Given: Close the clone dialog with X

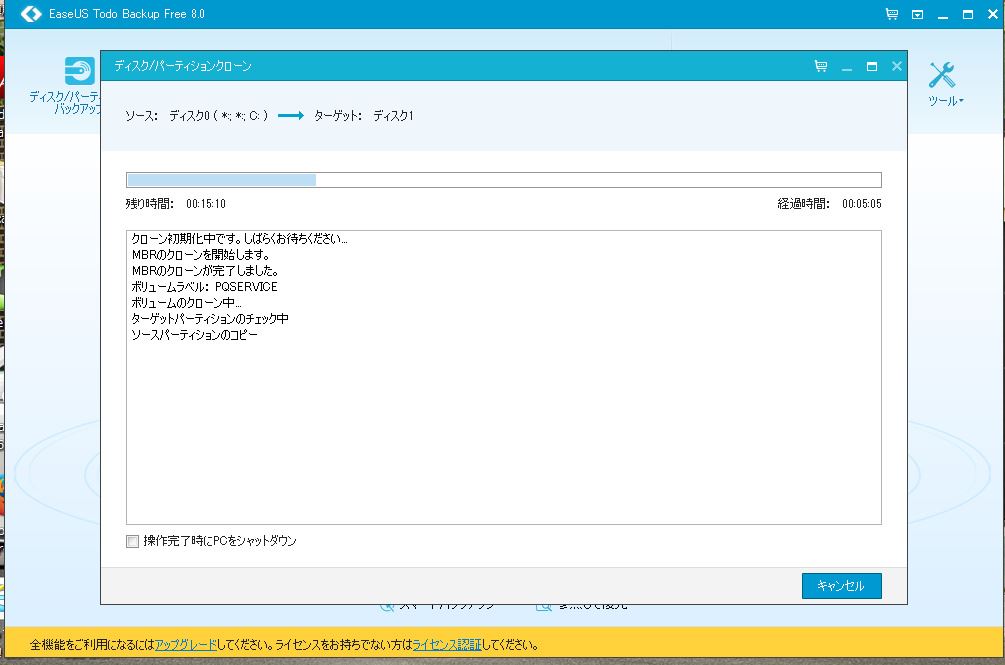Looking at the screenshot, I should pos(897,66).
